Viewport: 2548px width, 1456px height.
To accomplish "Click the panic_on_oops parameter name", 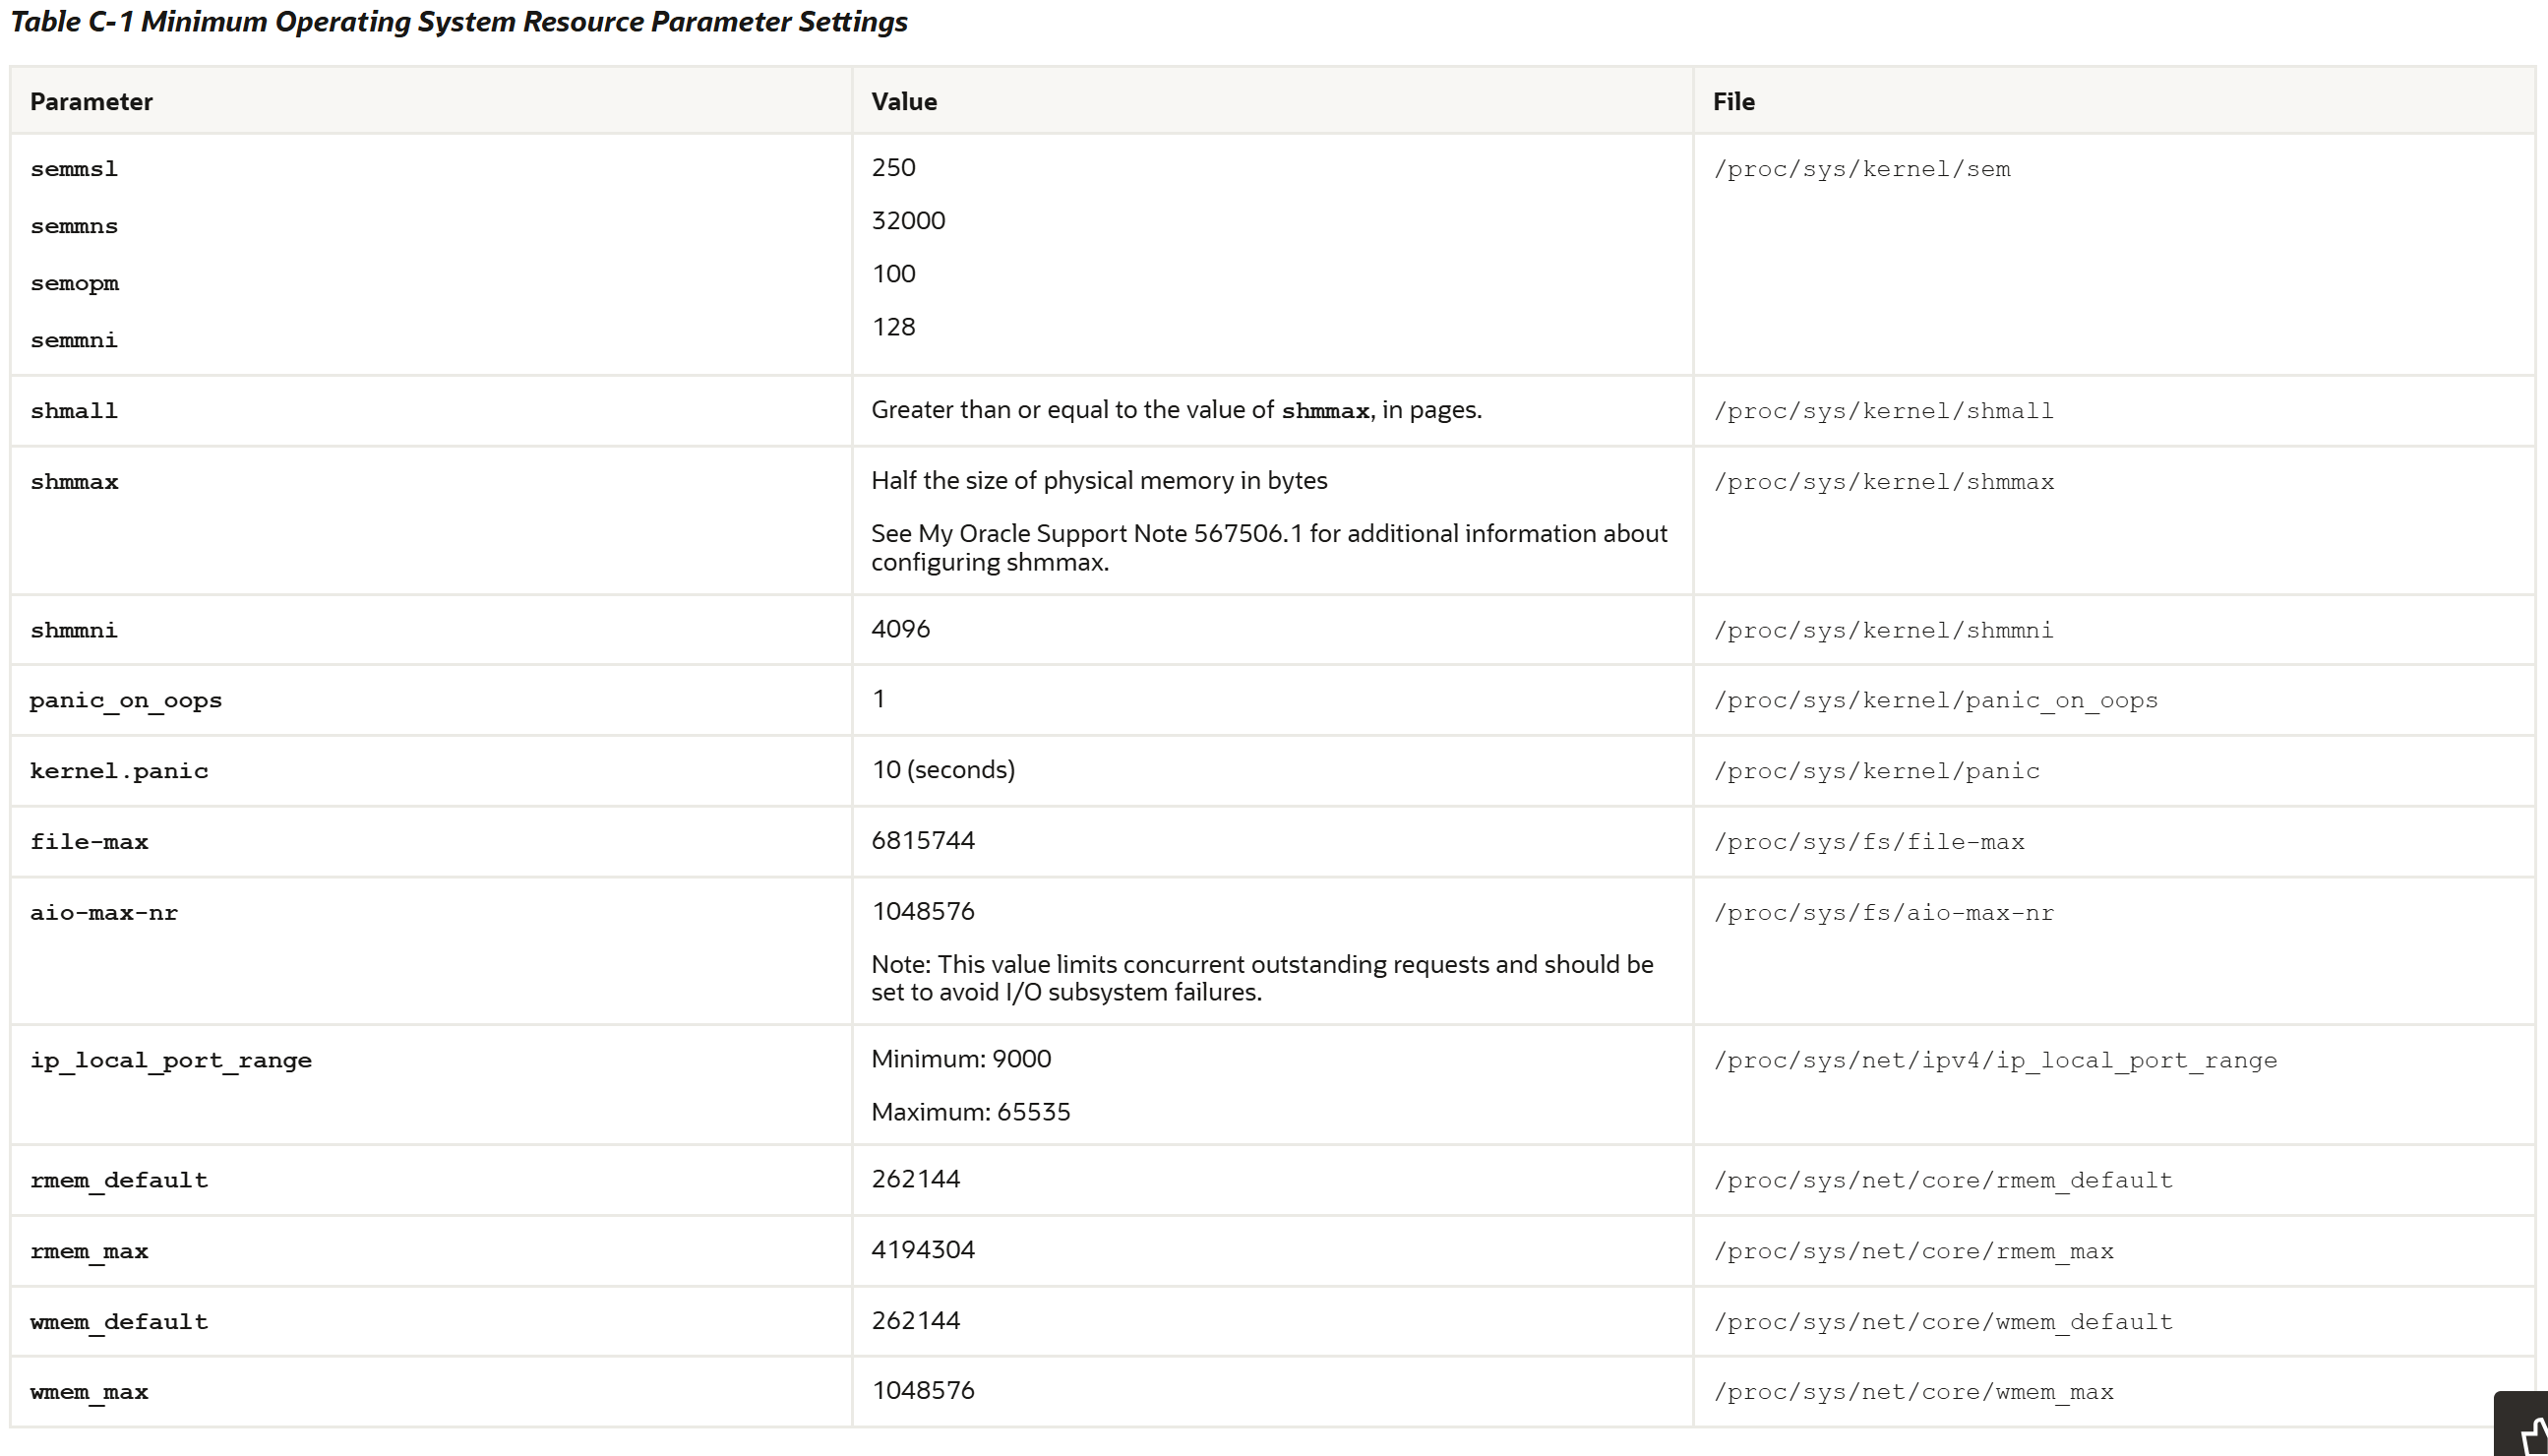I will (126, 700).
